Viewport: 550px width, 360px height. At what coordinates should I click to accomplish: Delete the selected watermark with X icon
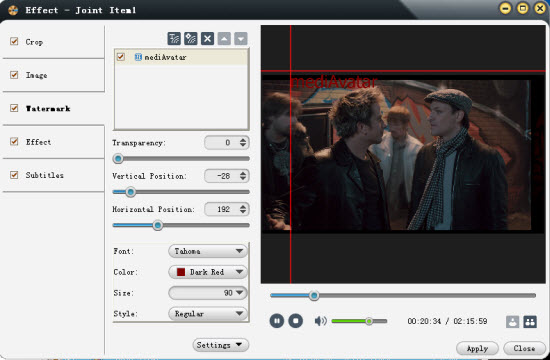point(207,38)
